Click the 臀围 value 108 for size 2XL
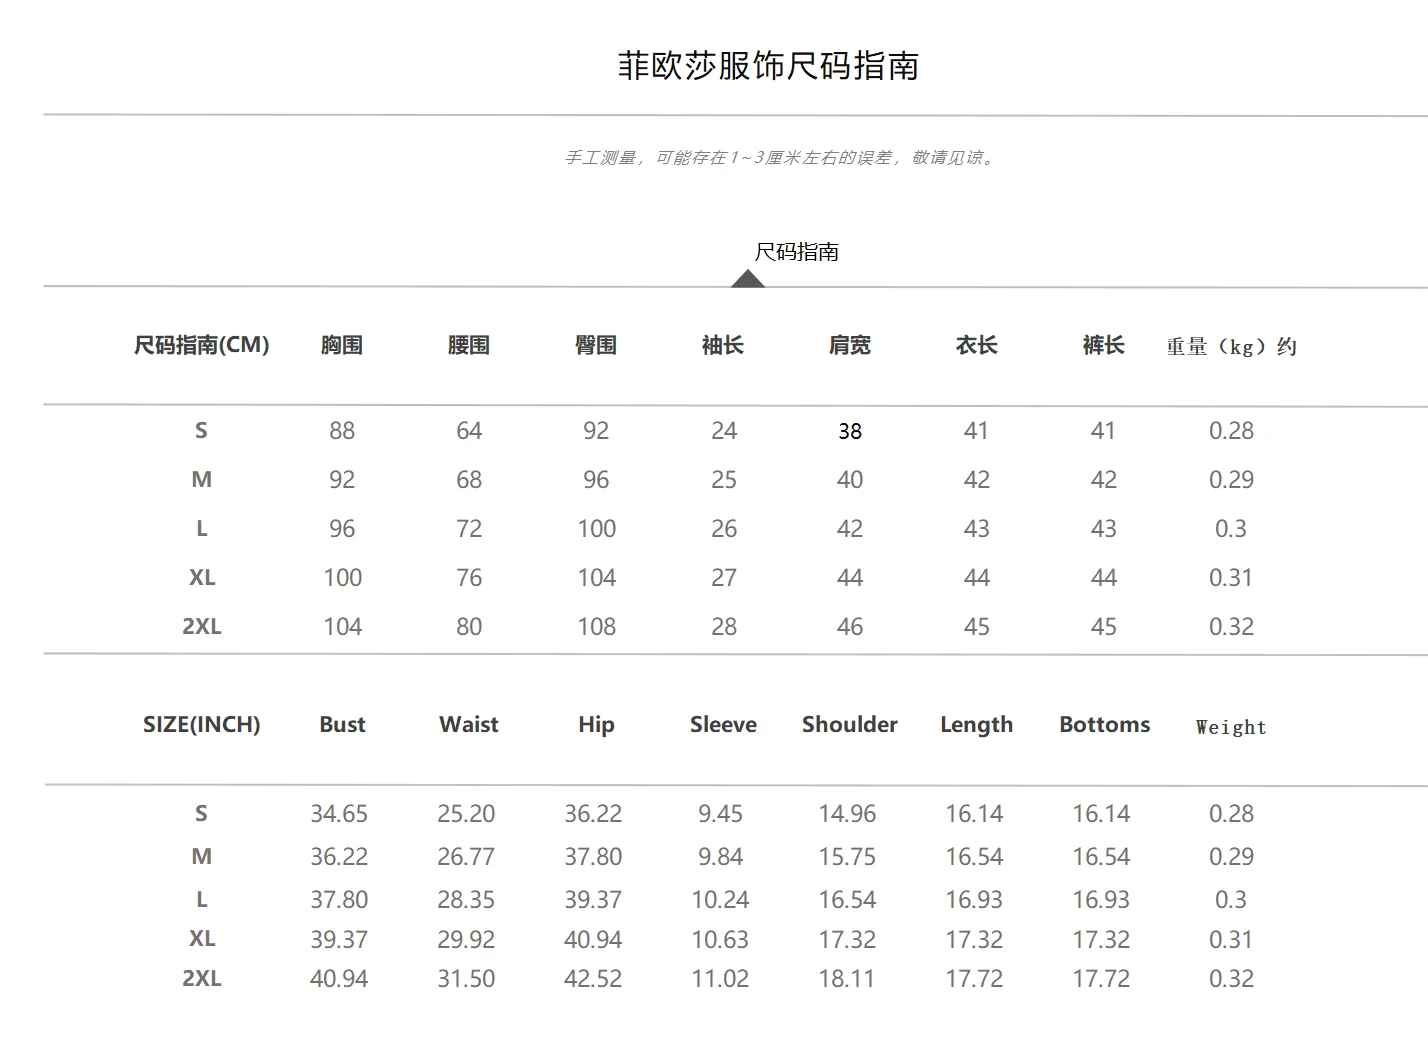Viewport: 1428px width, 1041px height. (x=597, y=627)
